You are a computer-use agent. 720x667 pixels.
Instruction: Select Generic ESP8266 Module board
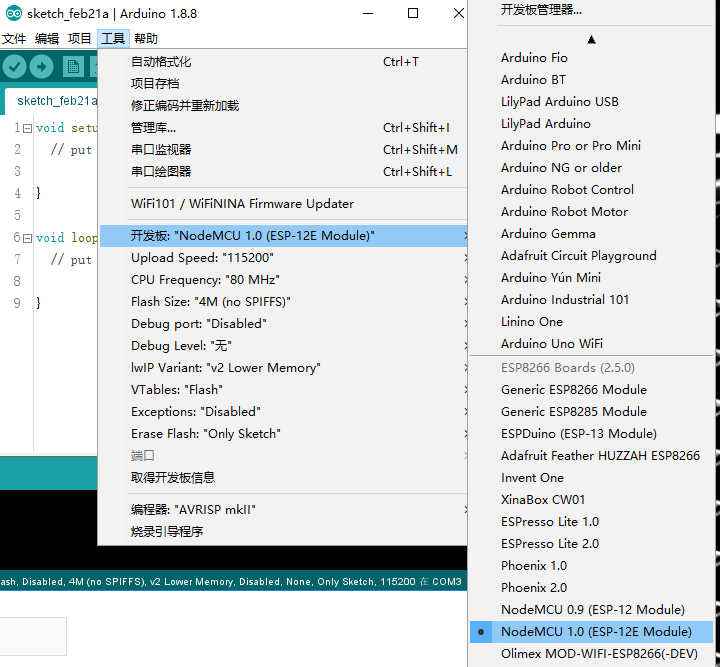point(591,390)
